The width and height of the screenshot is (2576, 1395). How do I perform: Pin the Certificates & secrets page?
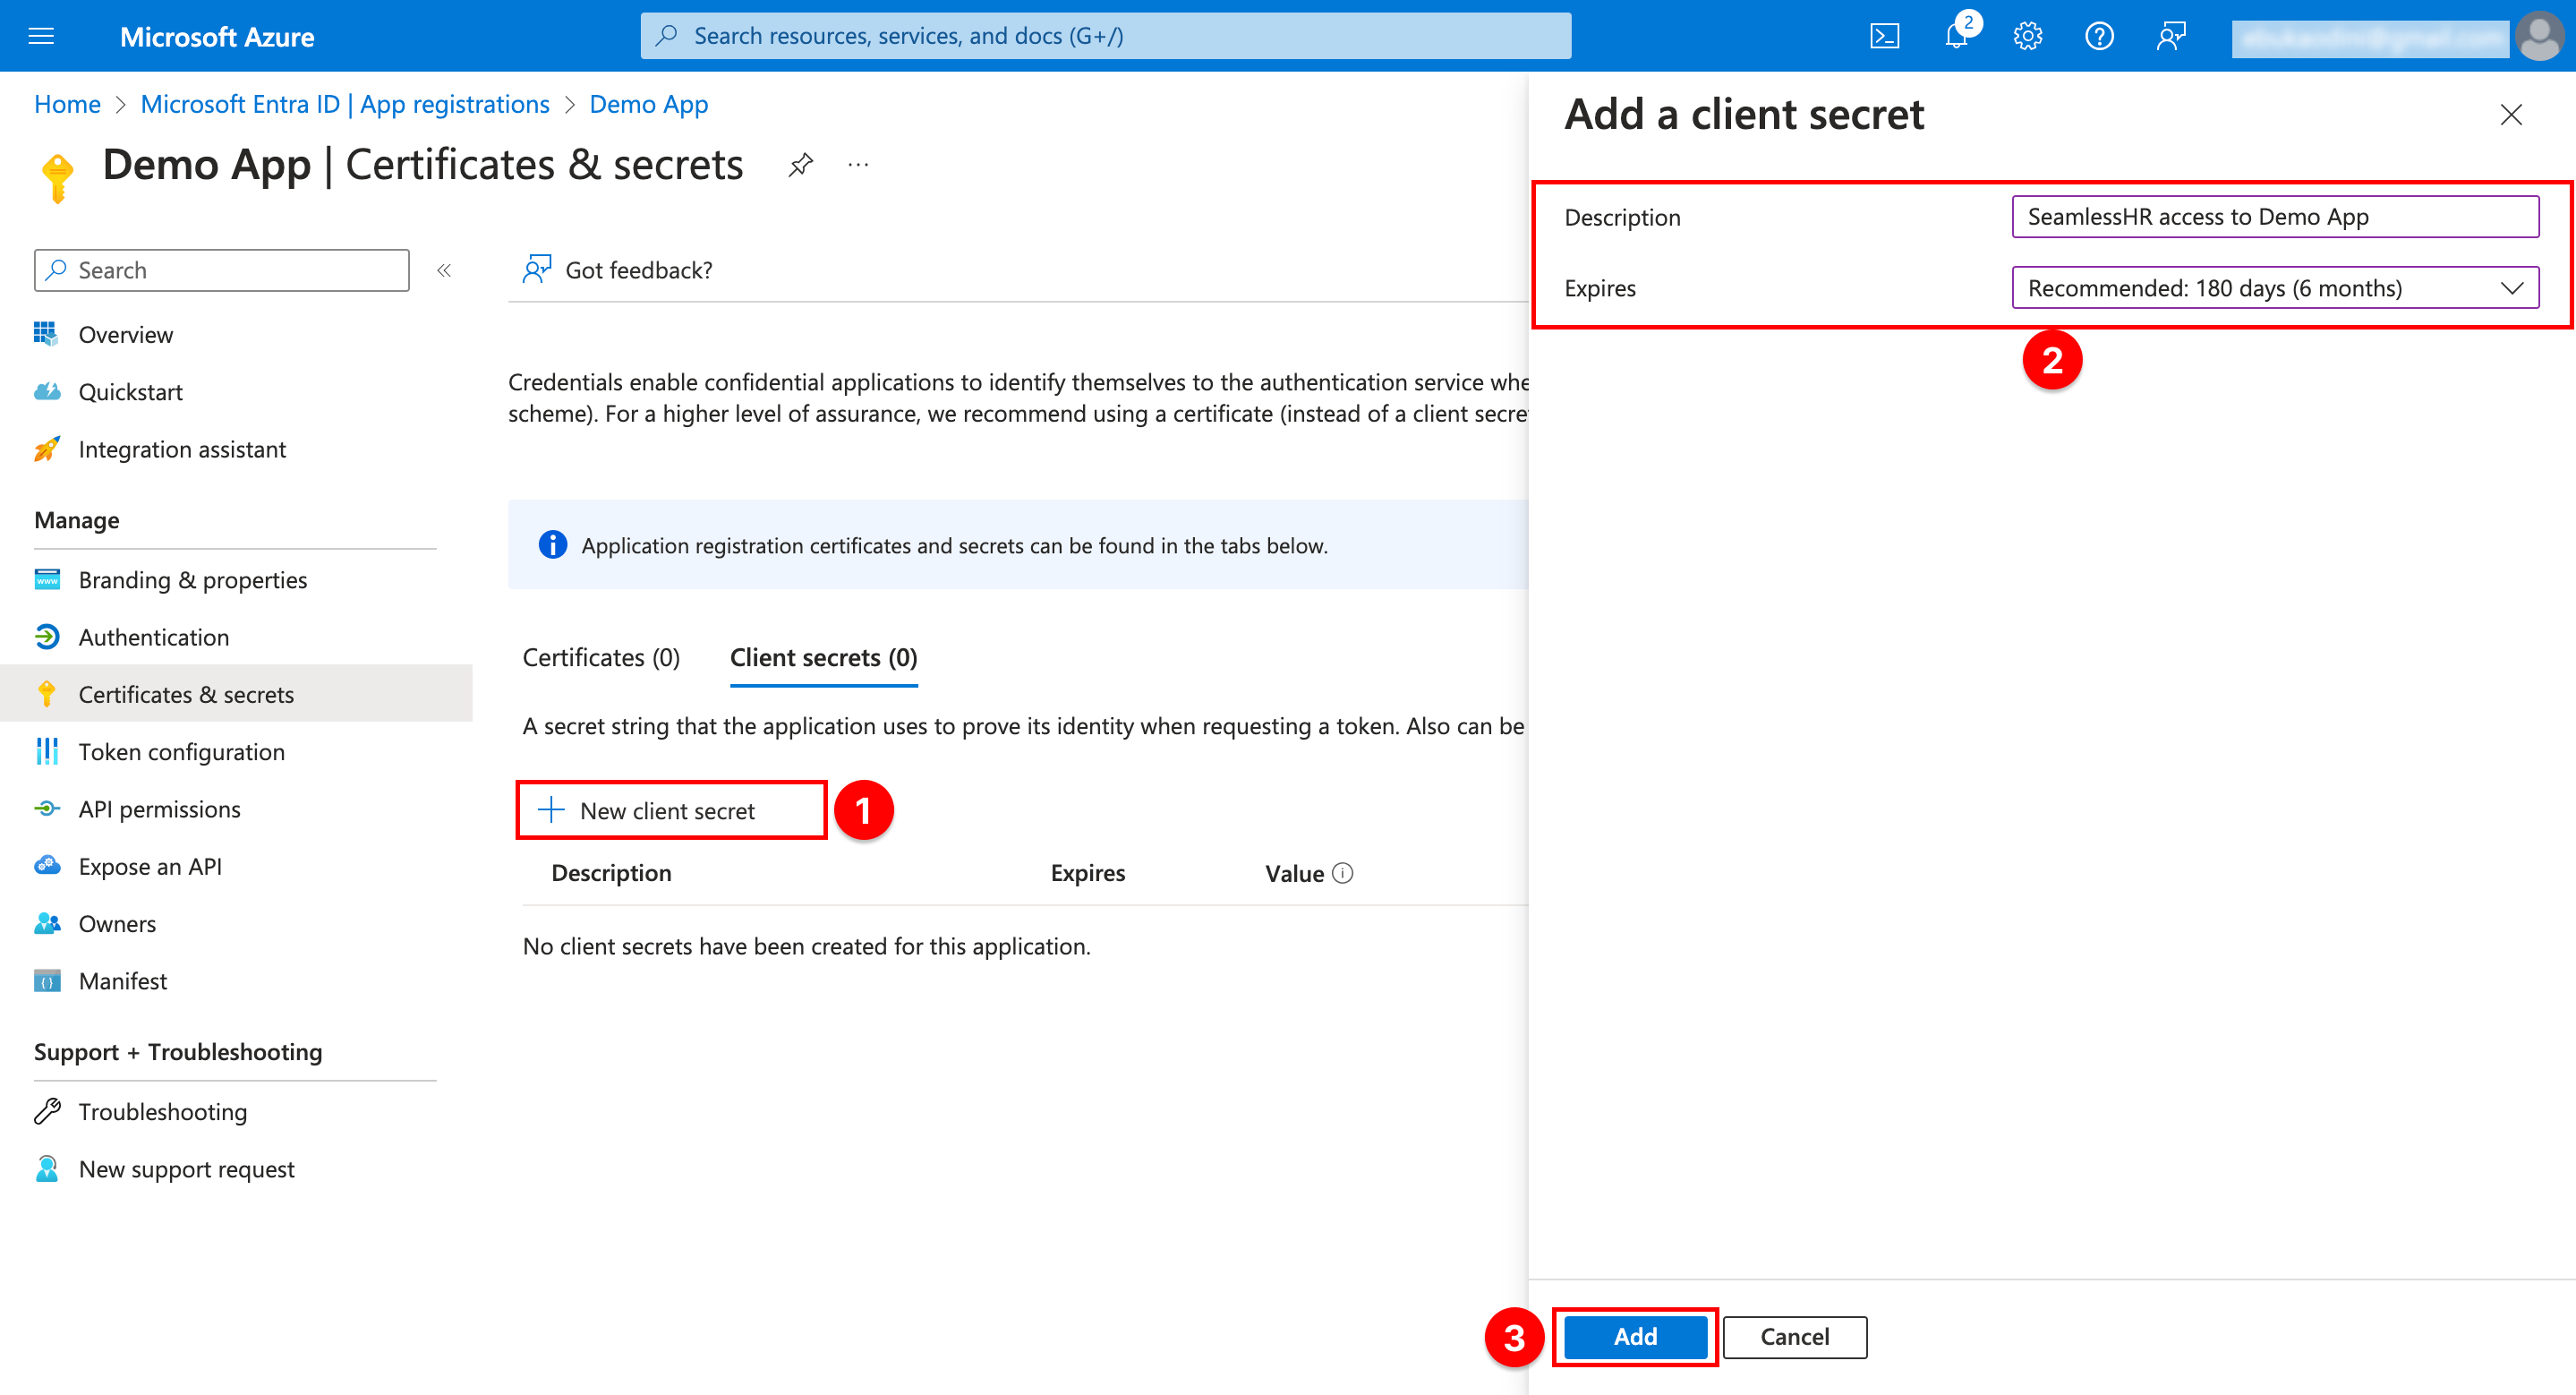coord(800,165)
